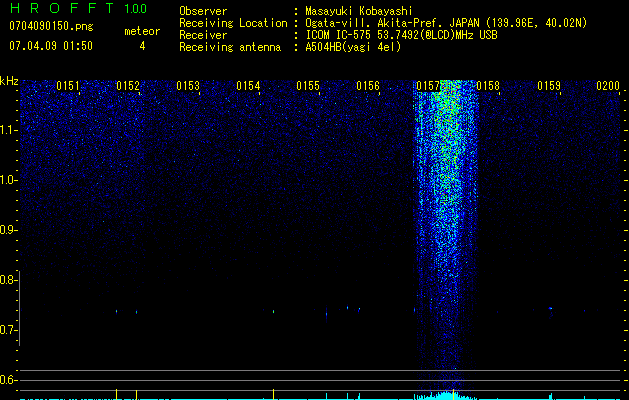Click the 1.1 frequency axis label
Image resolution: width=629 pixels, height=400 pixels.
(x=8, y=130)
